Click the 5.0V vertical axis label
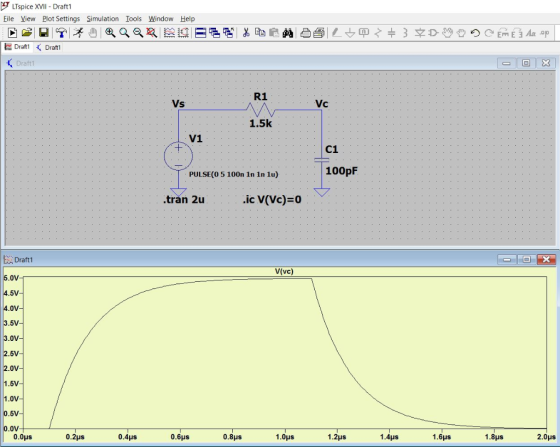The width and height of the screenshot is (560, 447). (x=11, y=278)
